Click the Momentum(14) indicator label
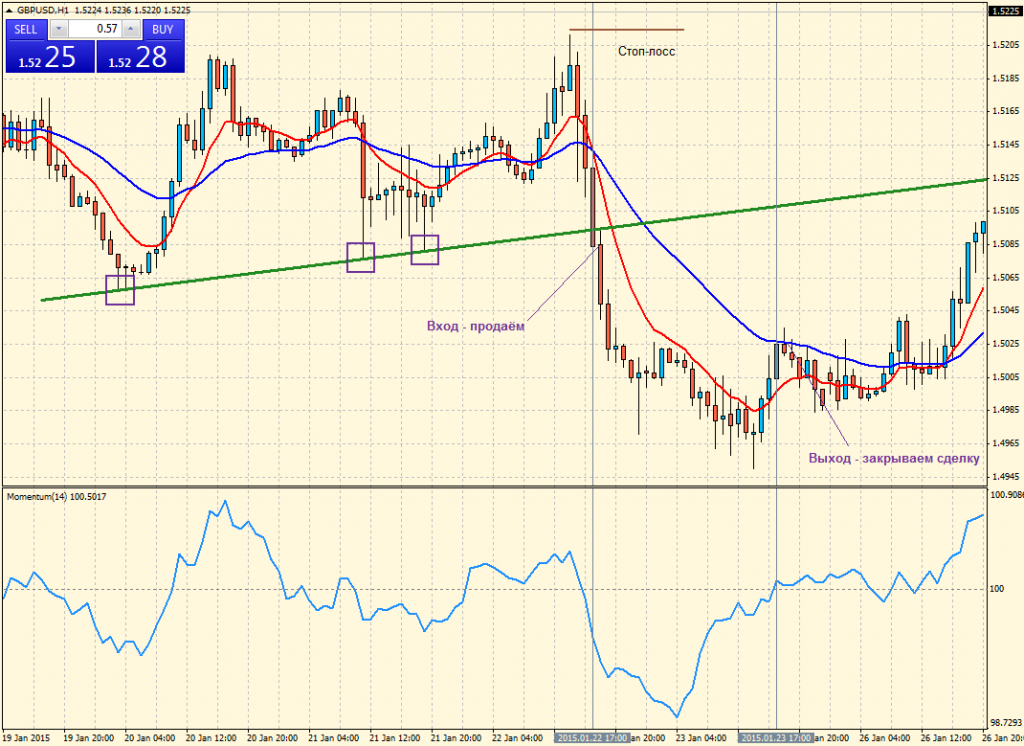 click(57, 496)
